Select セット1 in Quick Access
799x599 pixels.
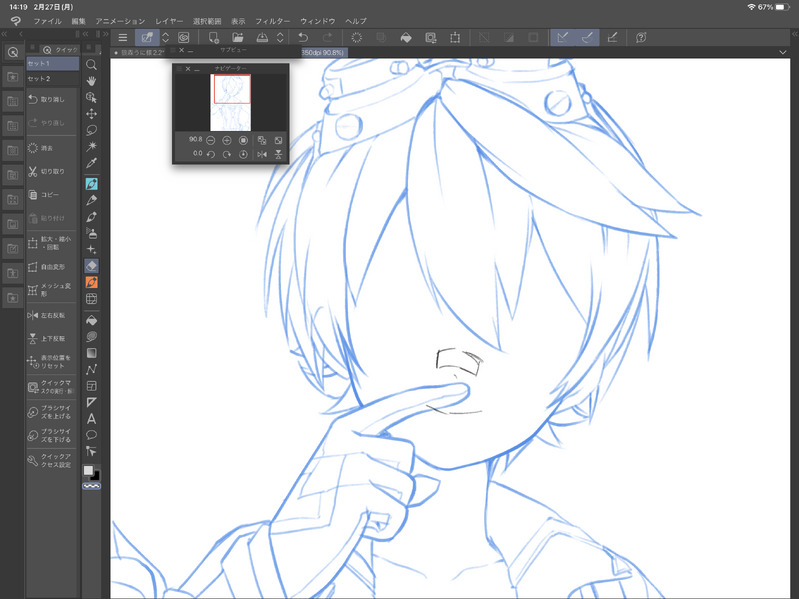pos(52,64)
